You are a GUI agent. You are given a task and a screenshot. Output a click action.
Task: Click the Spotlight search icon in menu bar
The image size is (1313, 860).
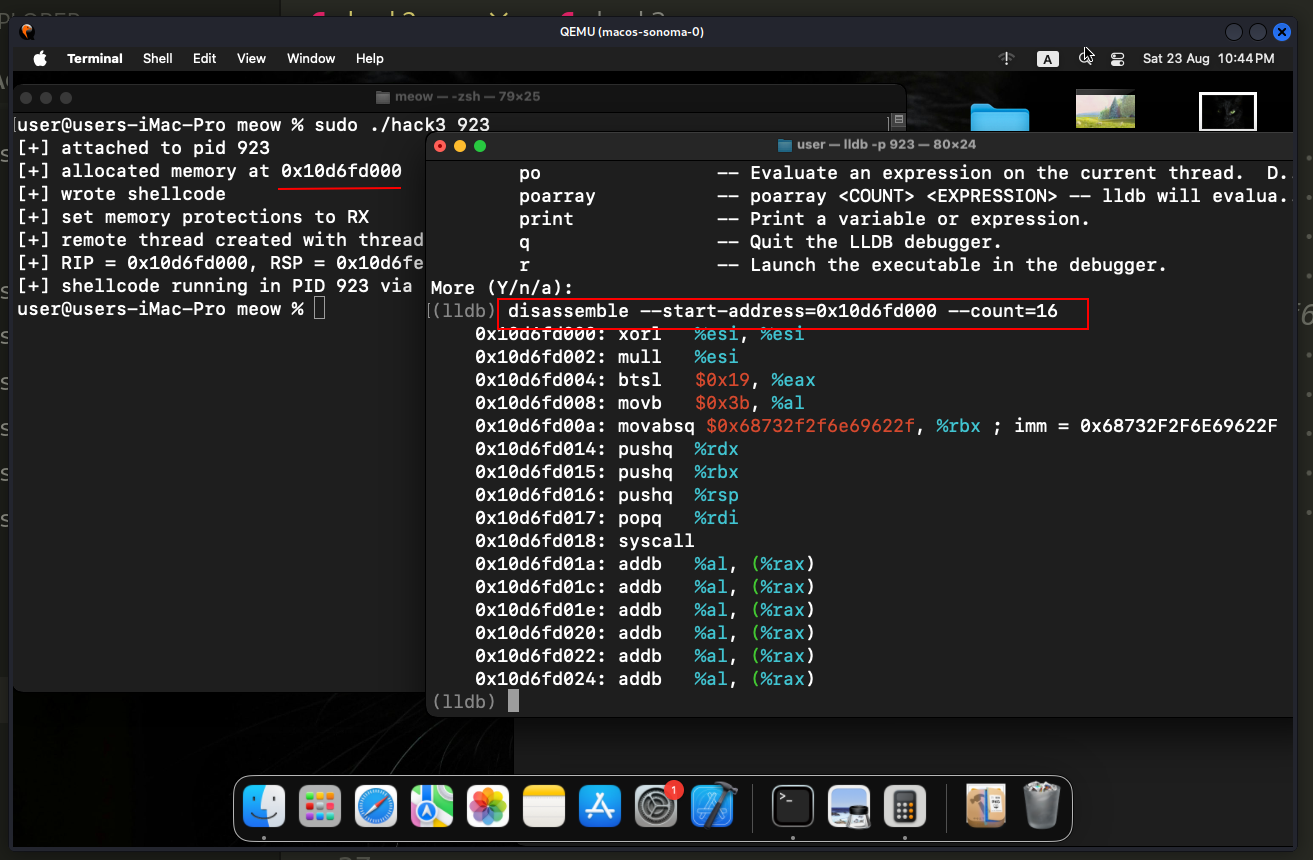[1086, 58]
